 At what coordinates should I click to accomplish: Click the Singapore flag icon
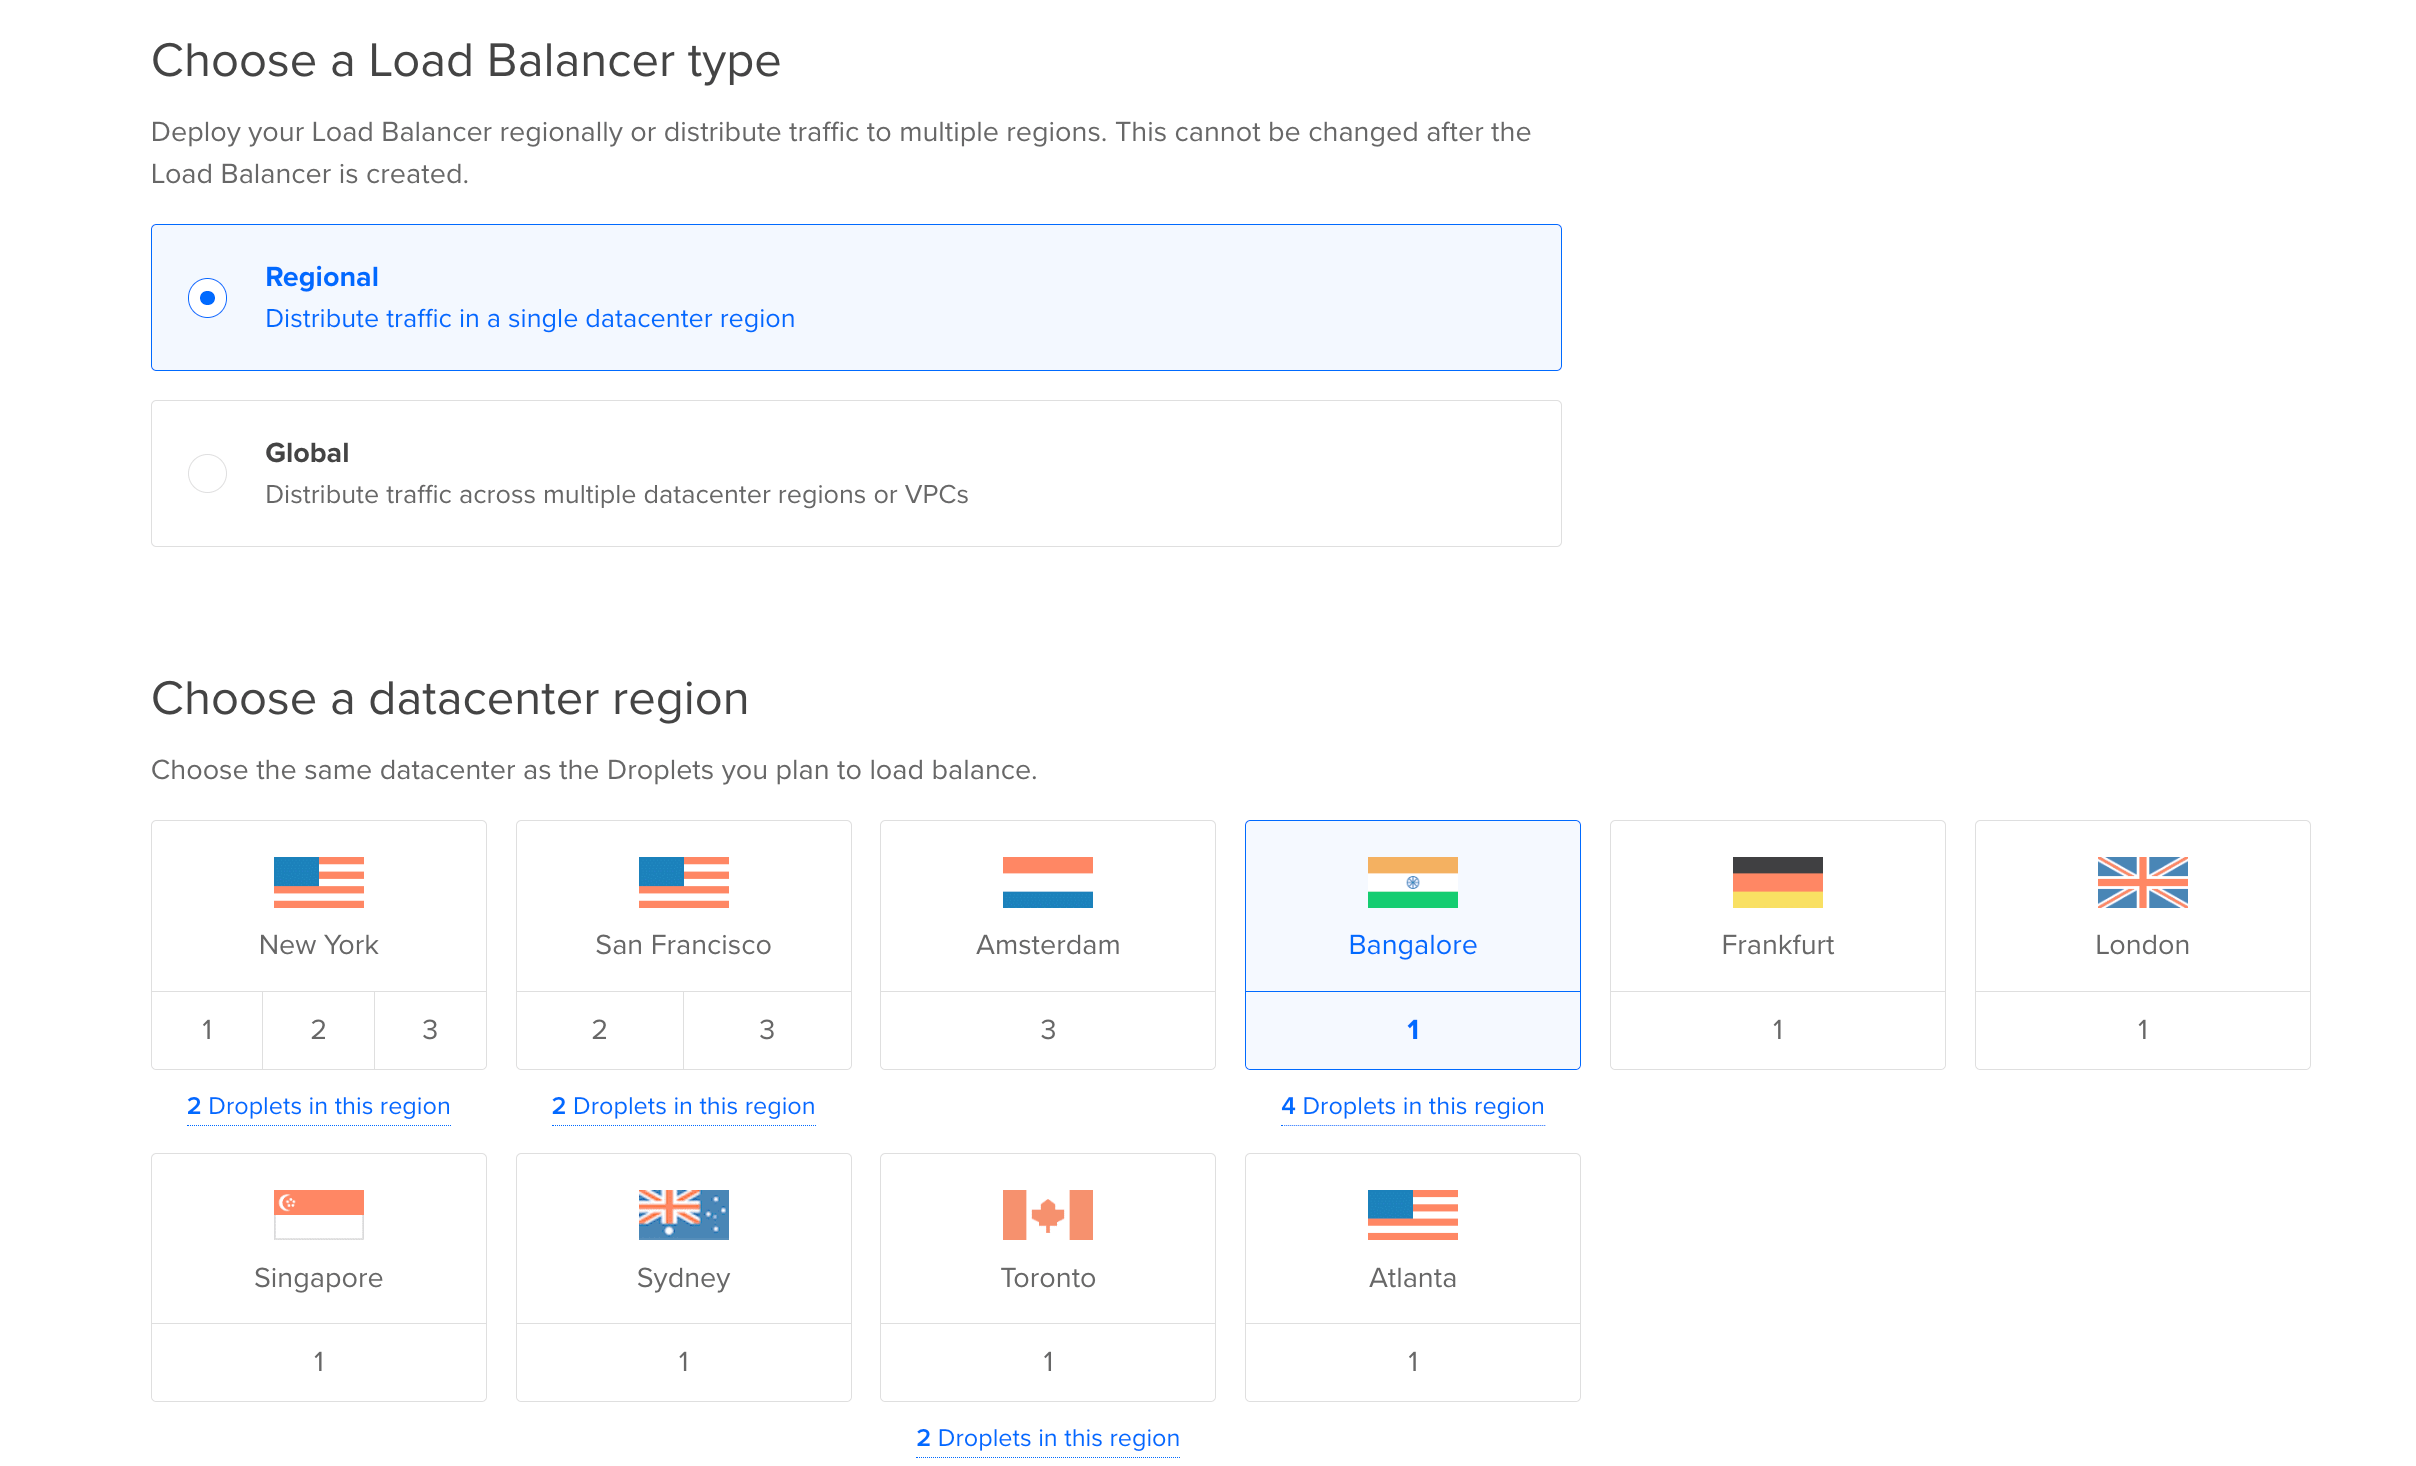(318, 1215)
